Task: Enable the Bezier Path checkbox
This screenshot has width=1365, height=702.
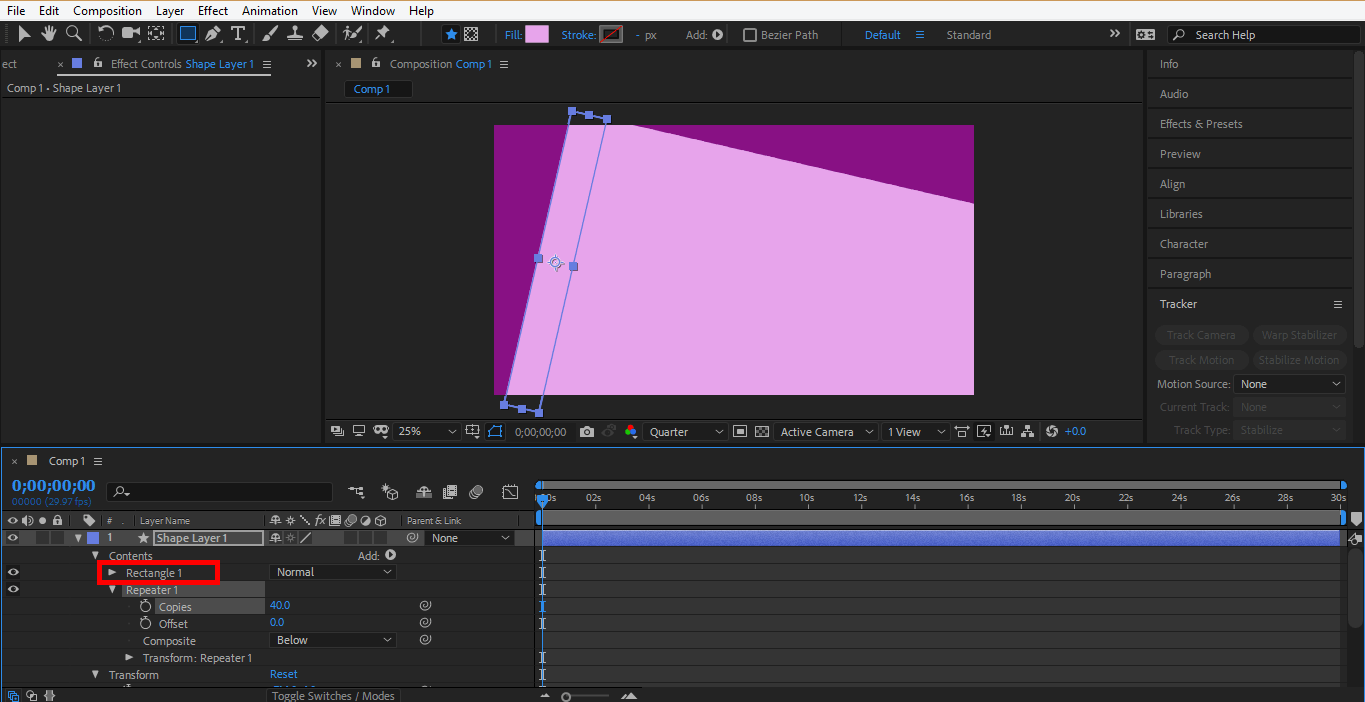Action: pos(750,35)
